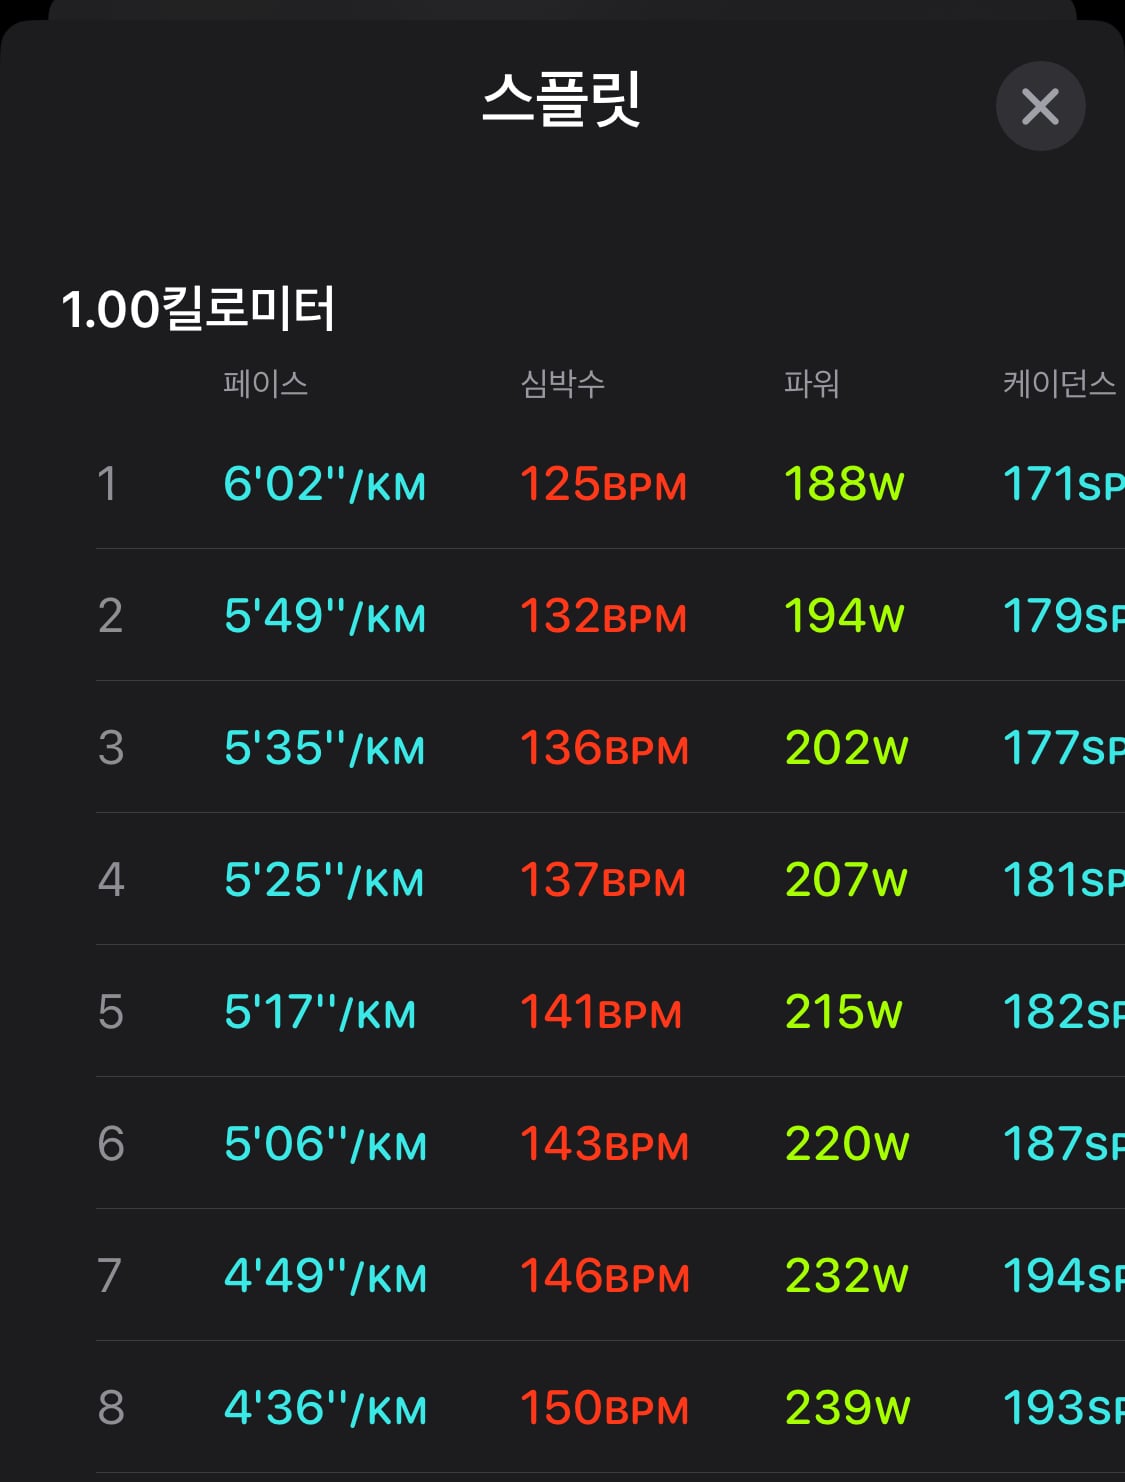Screen dimensions: 1125x1482
Task: Tap power value 188W
Action: 845,484
